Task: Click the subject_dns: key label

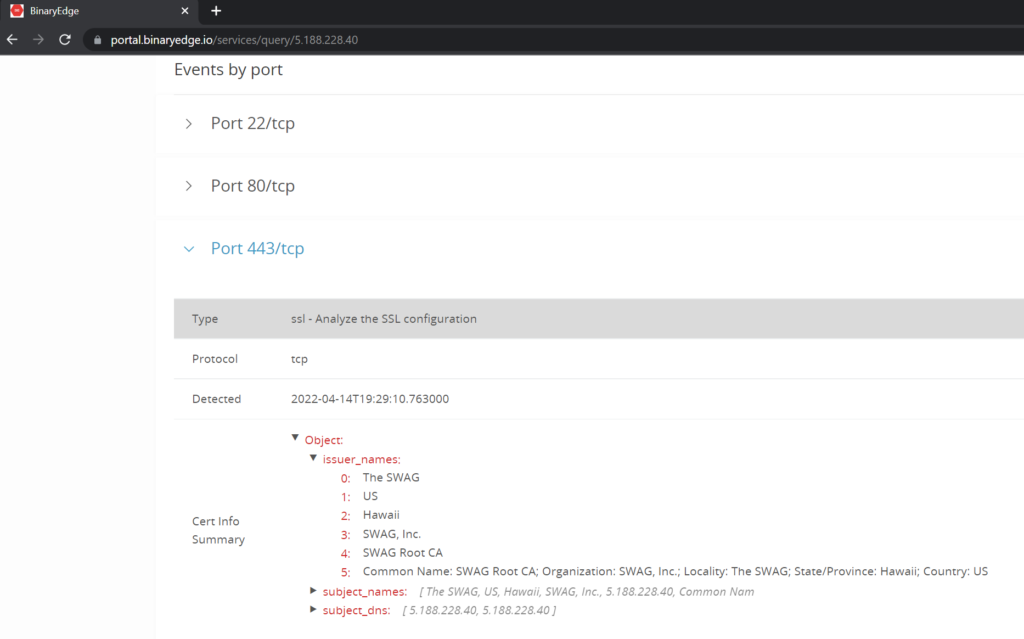Action: (357, 610)
